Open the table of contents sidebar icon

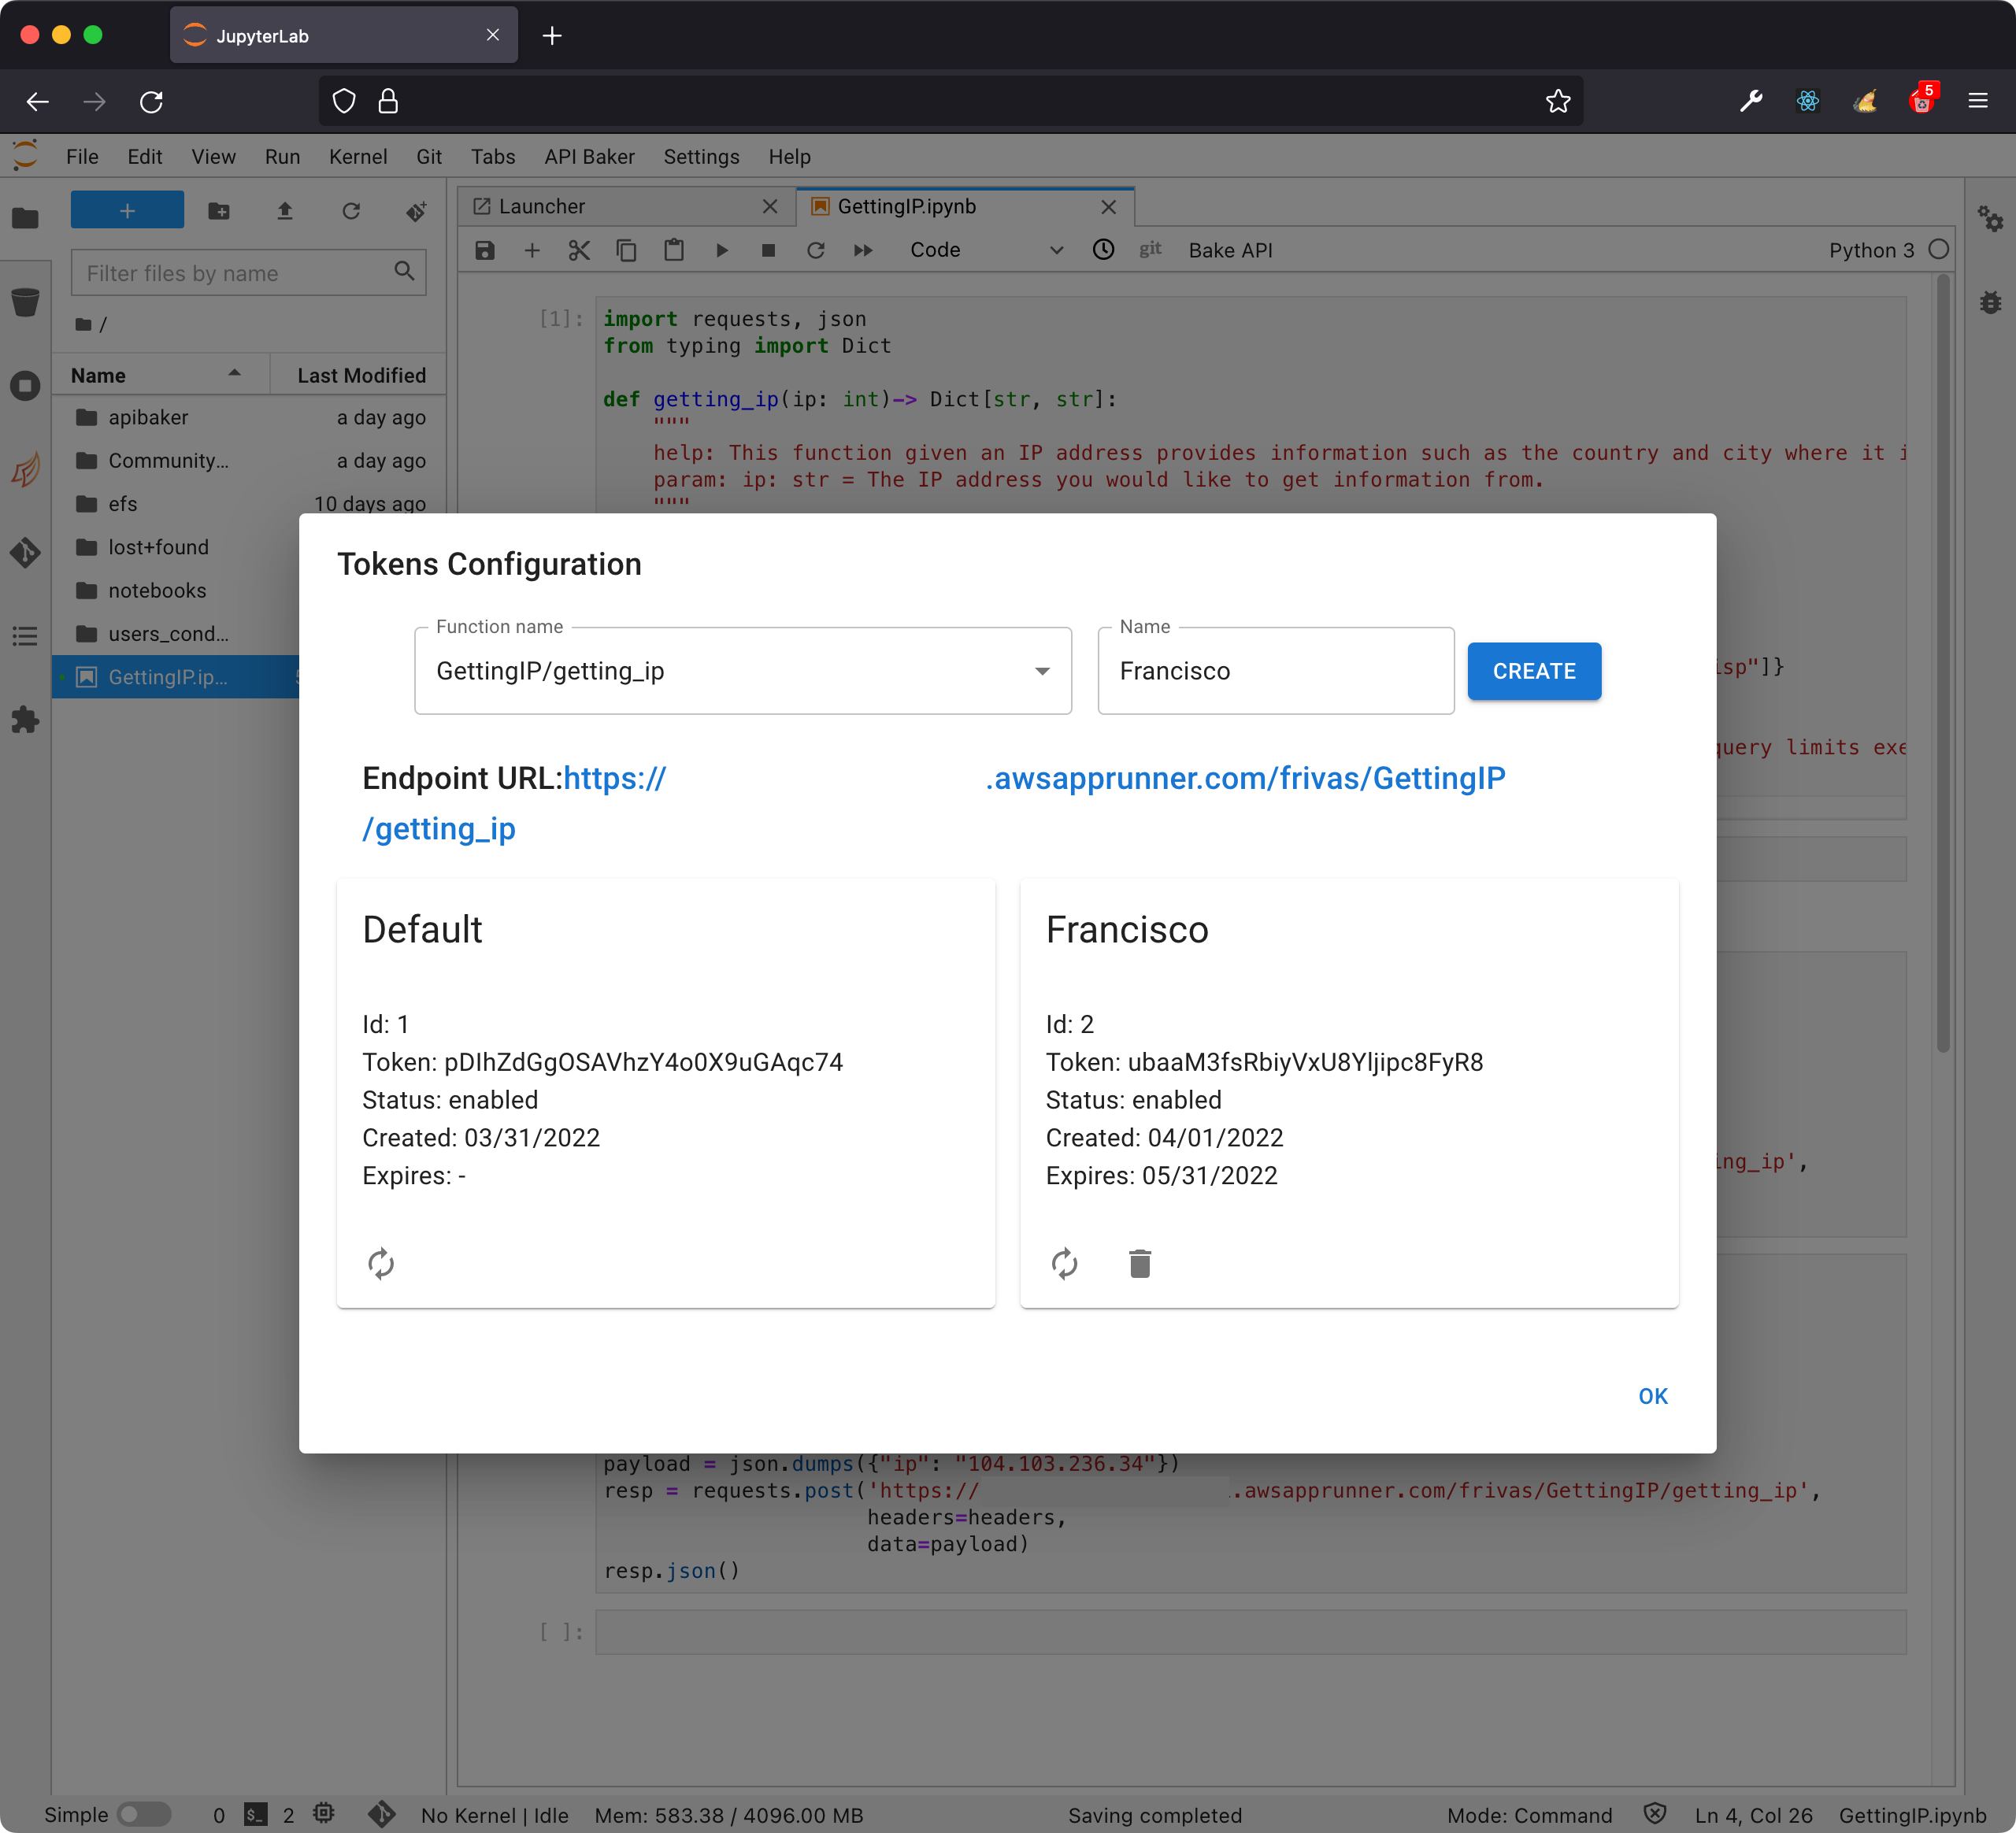point(25,636)
